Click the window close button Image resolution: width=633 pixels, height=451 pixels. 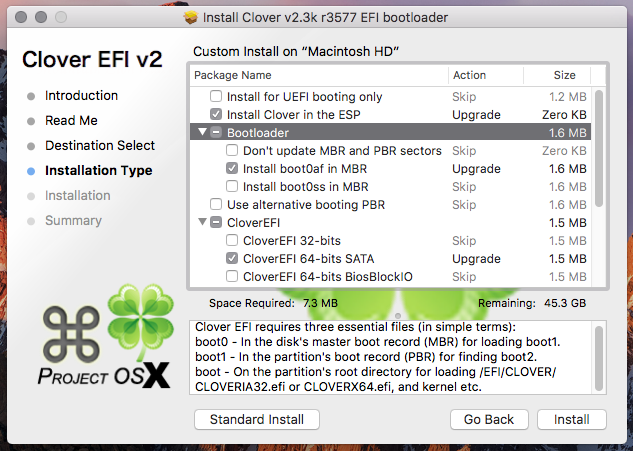pyautogui.click(x=21, y=17)
